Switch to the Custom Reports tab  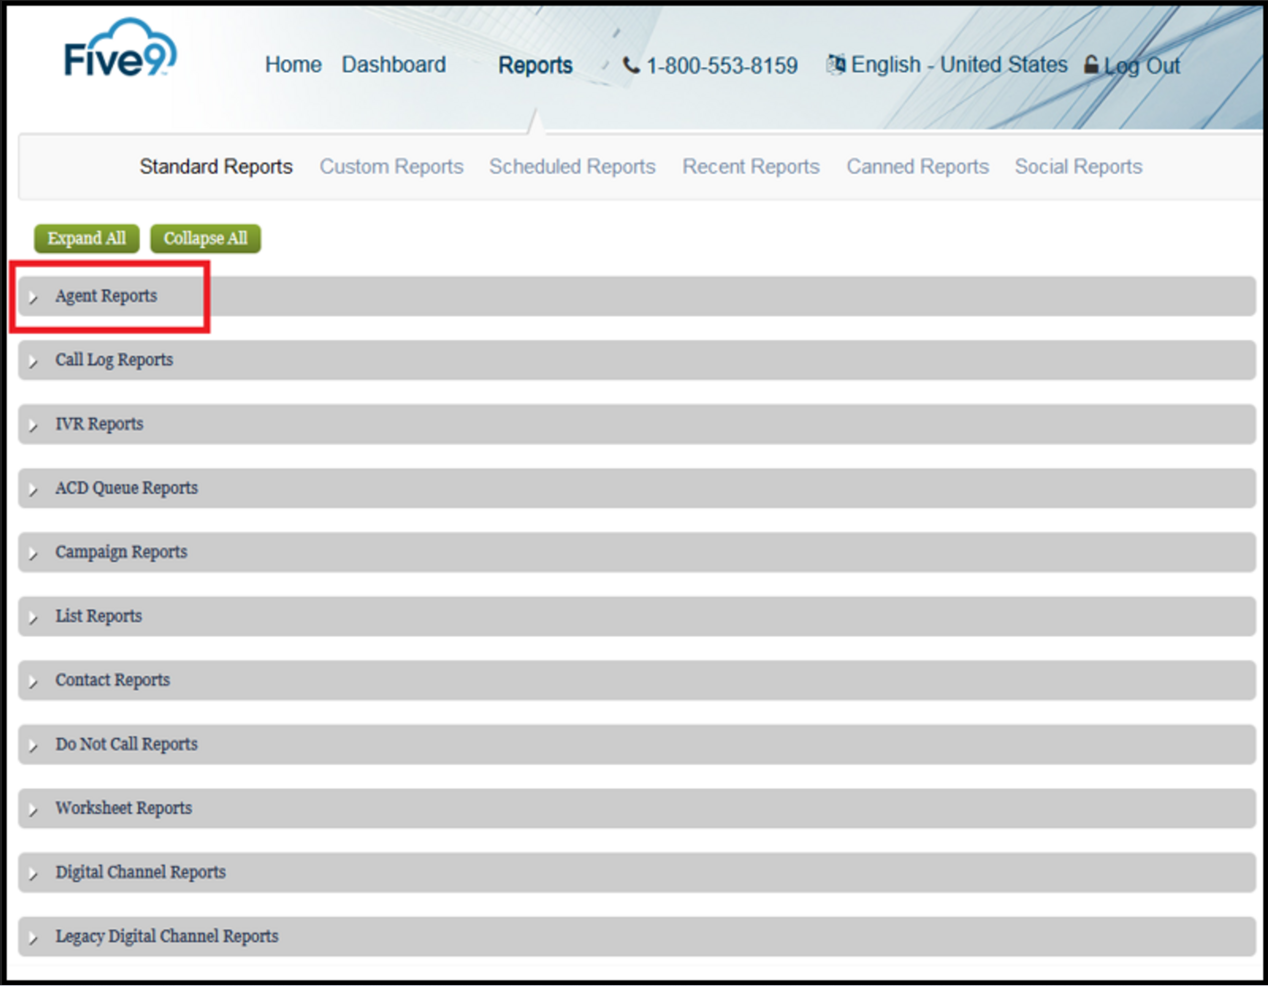391,166
